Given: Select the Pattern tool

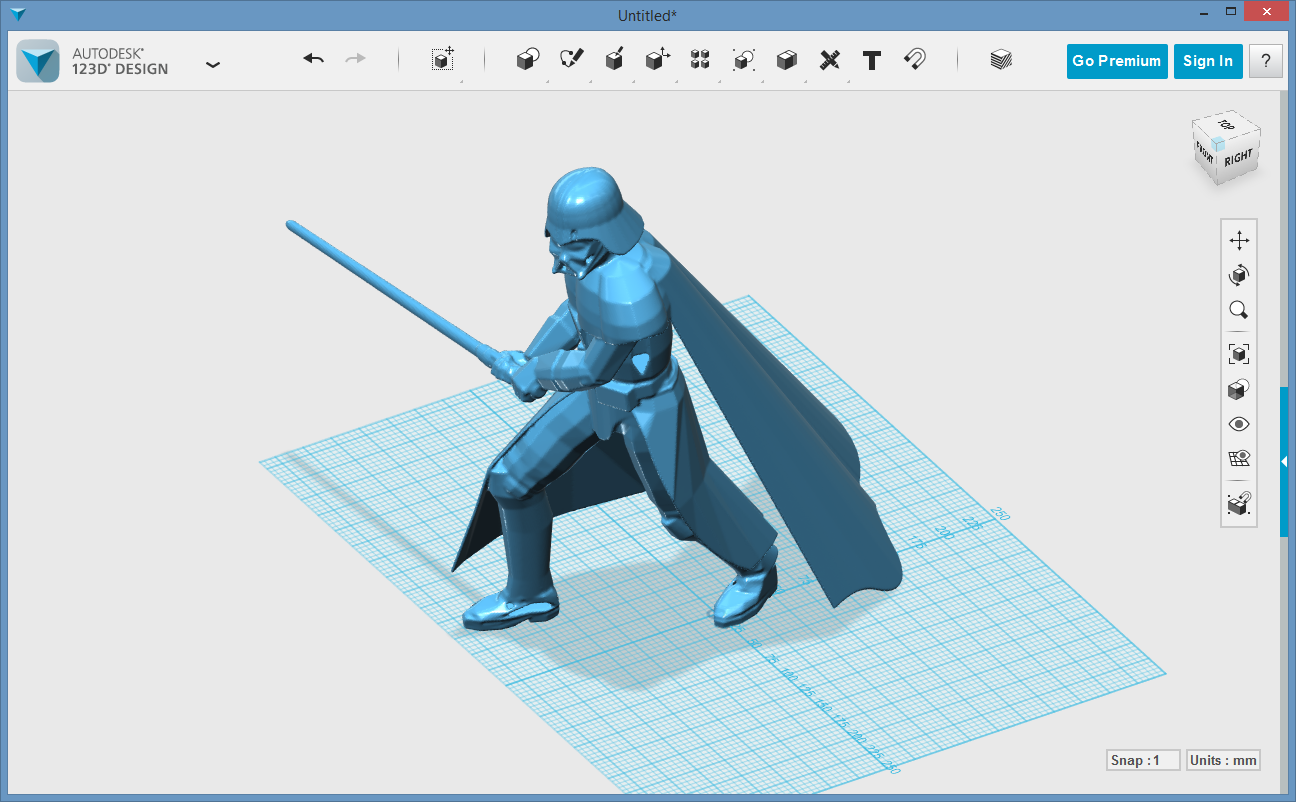Looking at the screenshot, I should 700,60.
